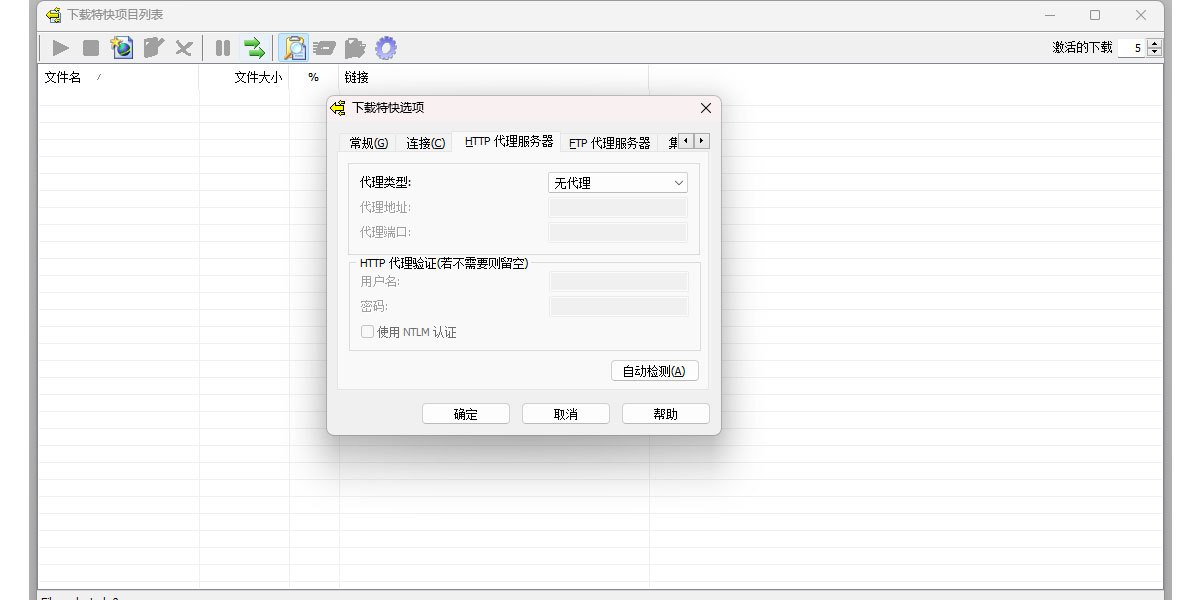Toggle the clipboard monitoring icon
The image size is (1200, 600).
coord(293,47)
